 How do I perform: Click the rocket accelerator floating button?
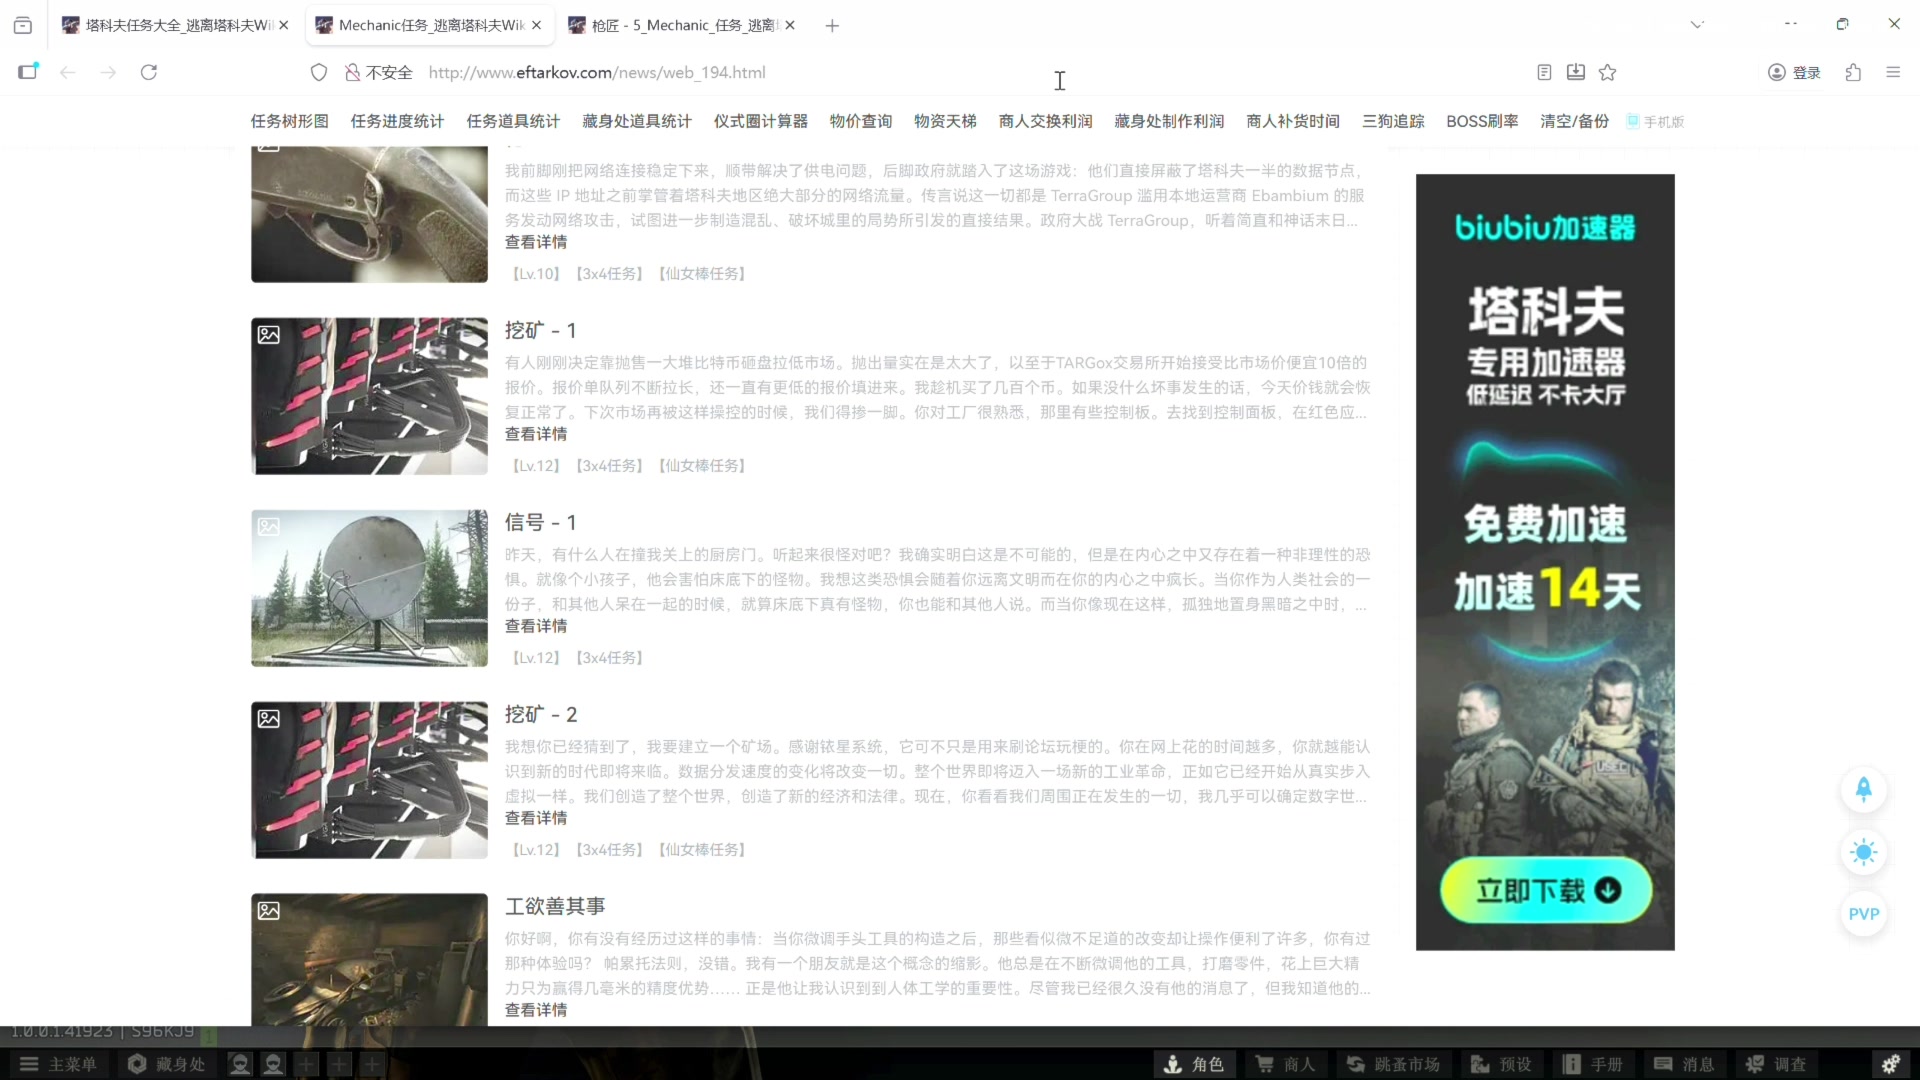point(1863,789)
